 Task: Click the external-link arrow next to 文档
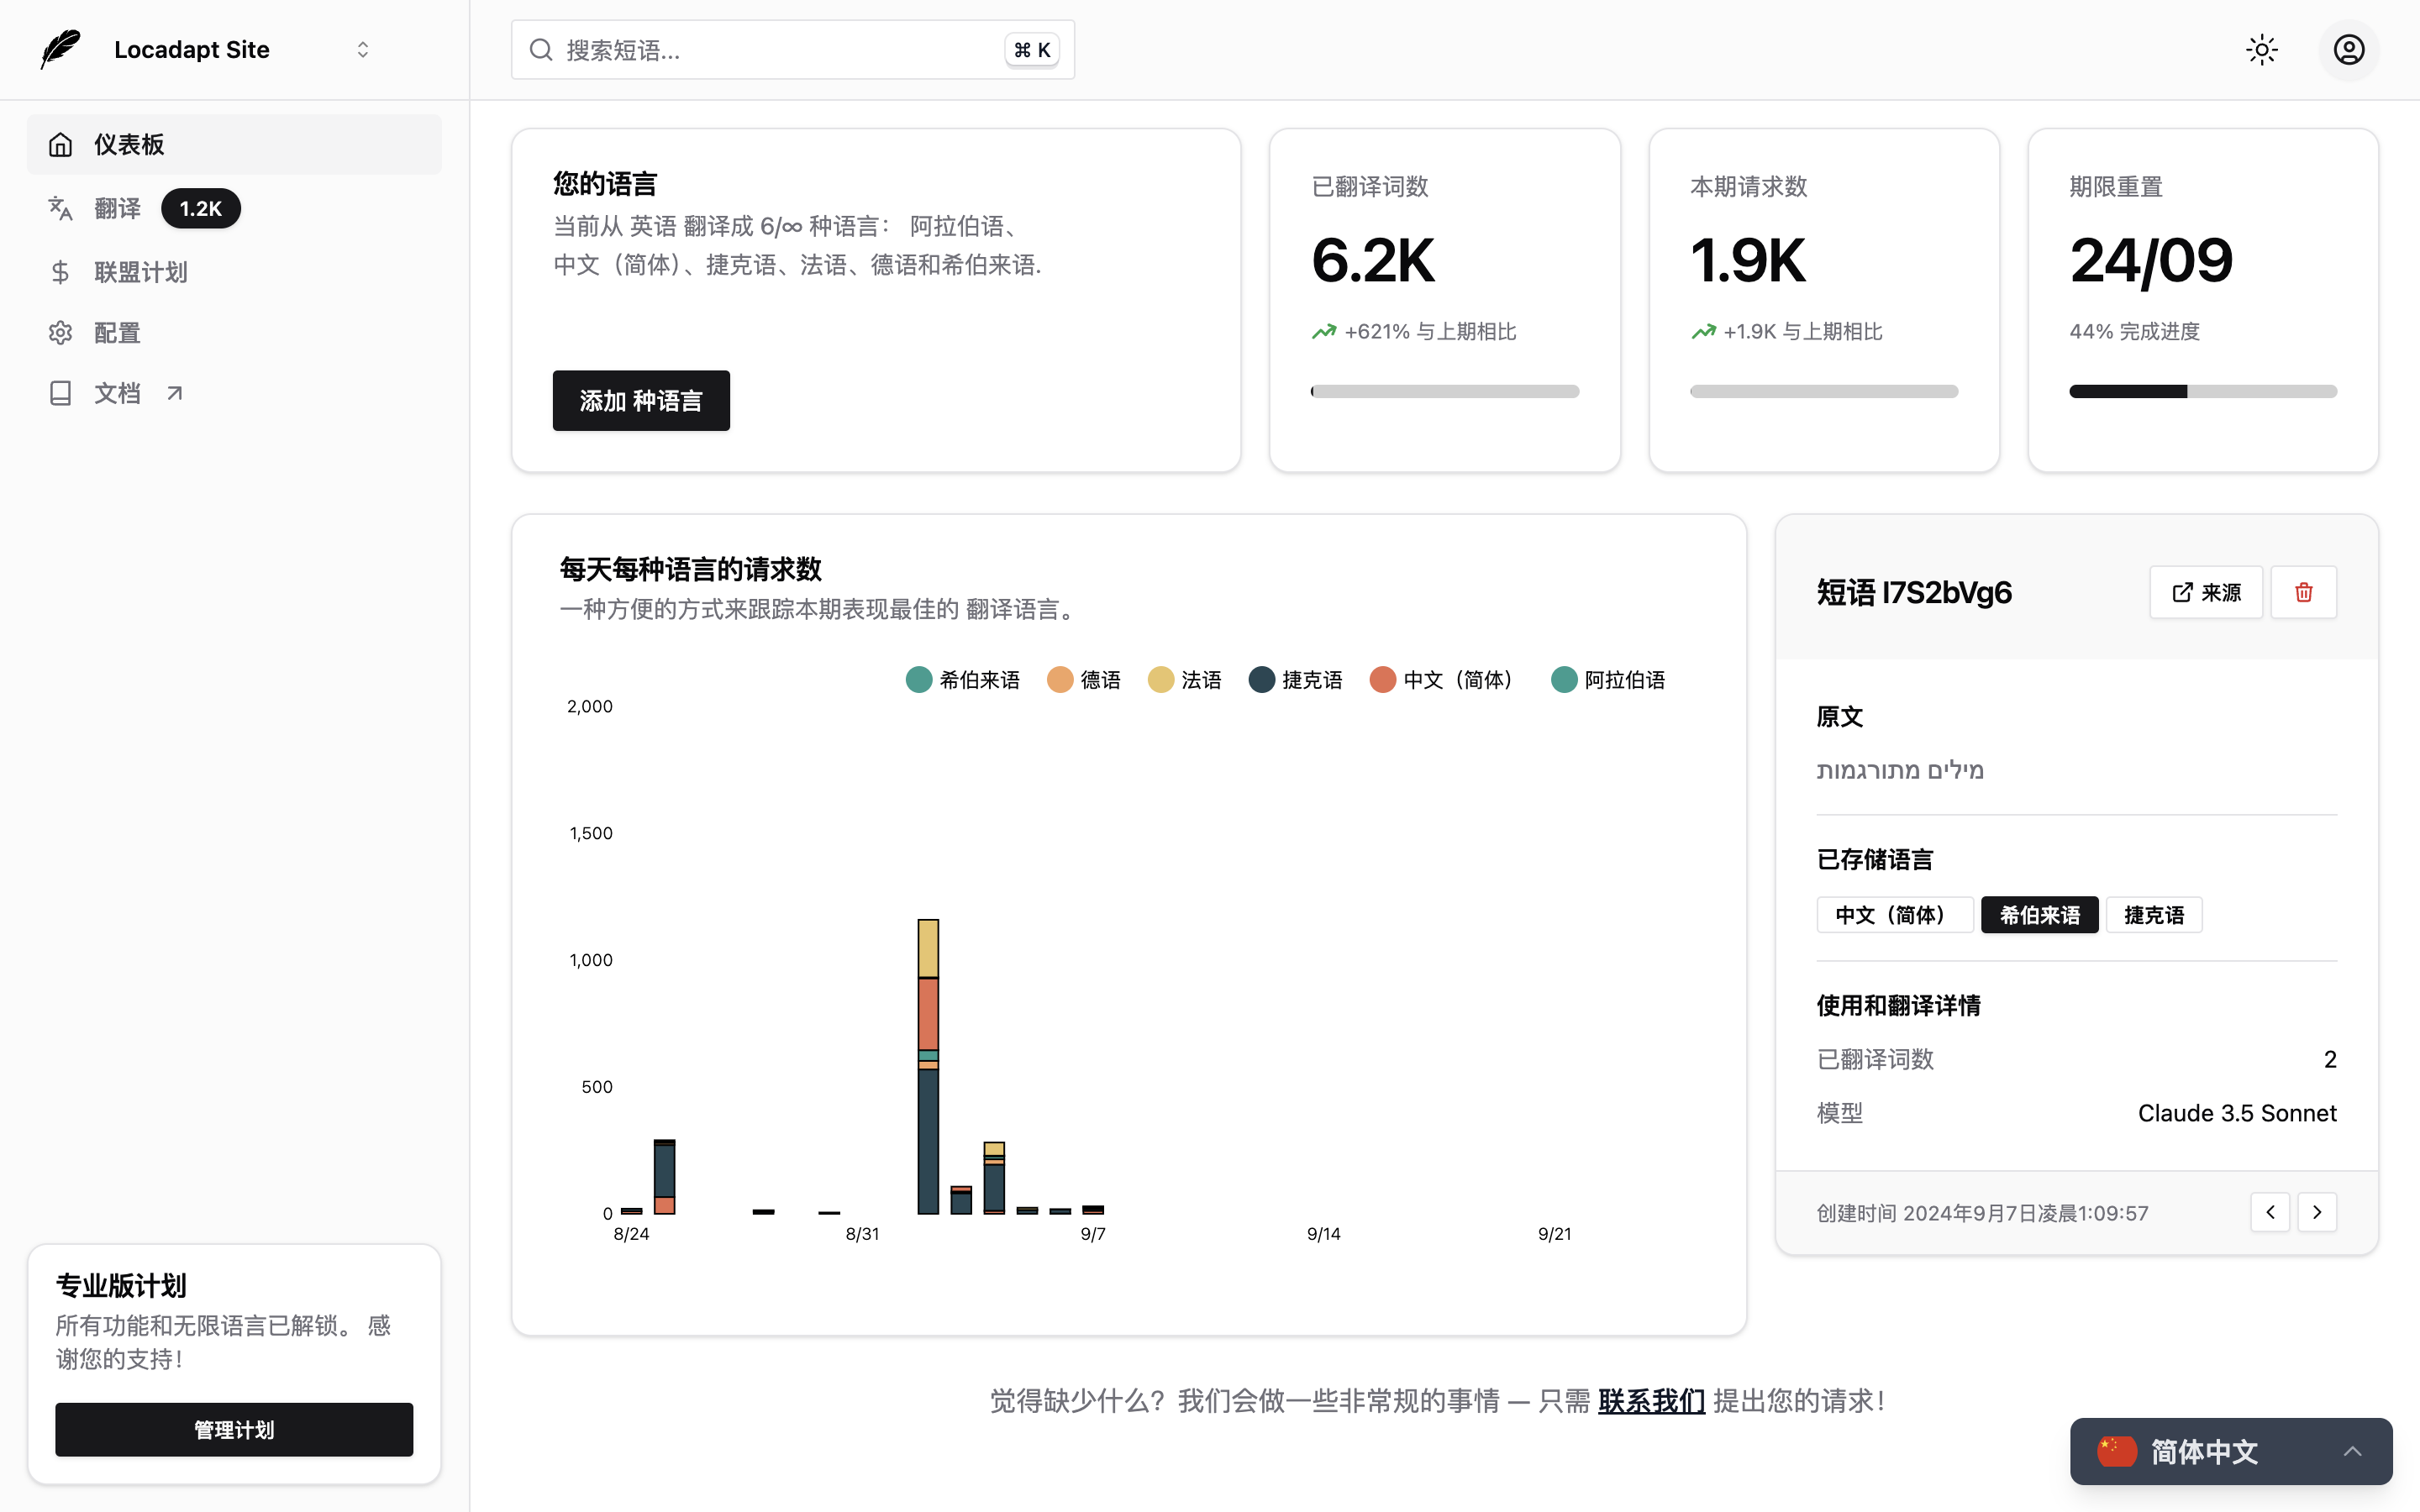(175, 393)
